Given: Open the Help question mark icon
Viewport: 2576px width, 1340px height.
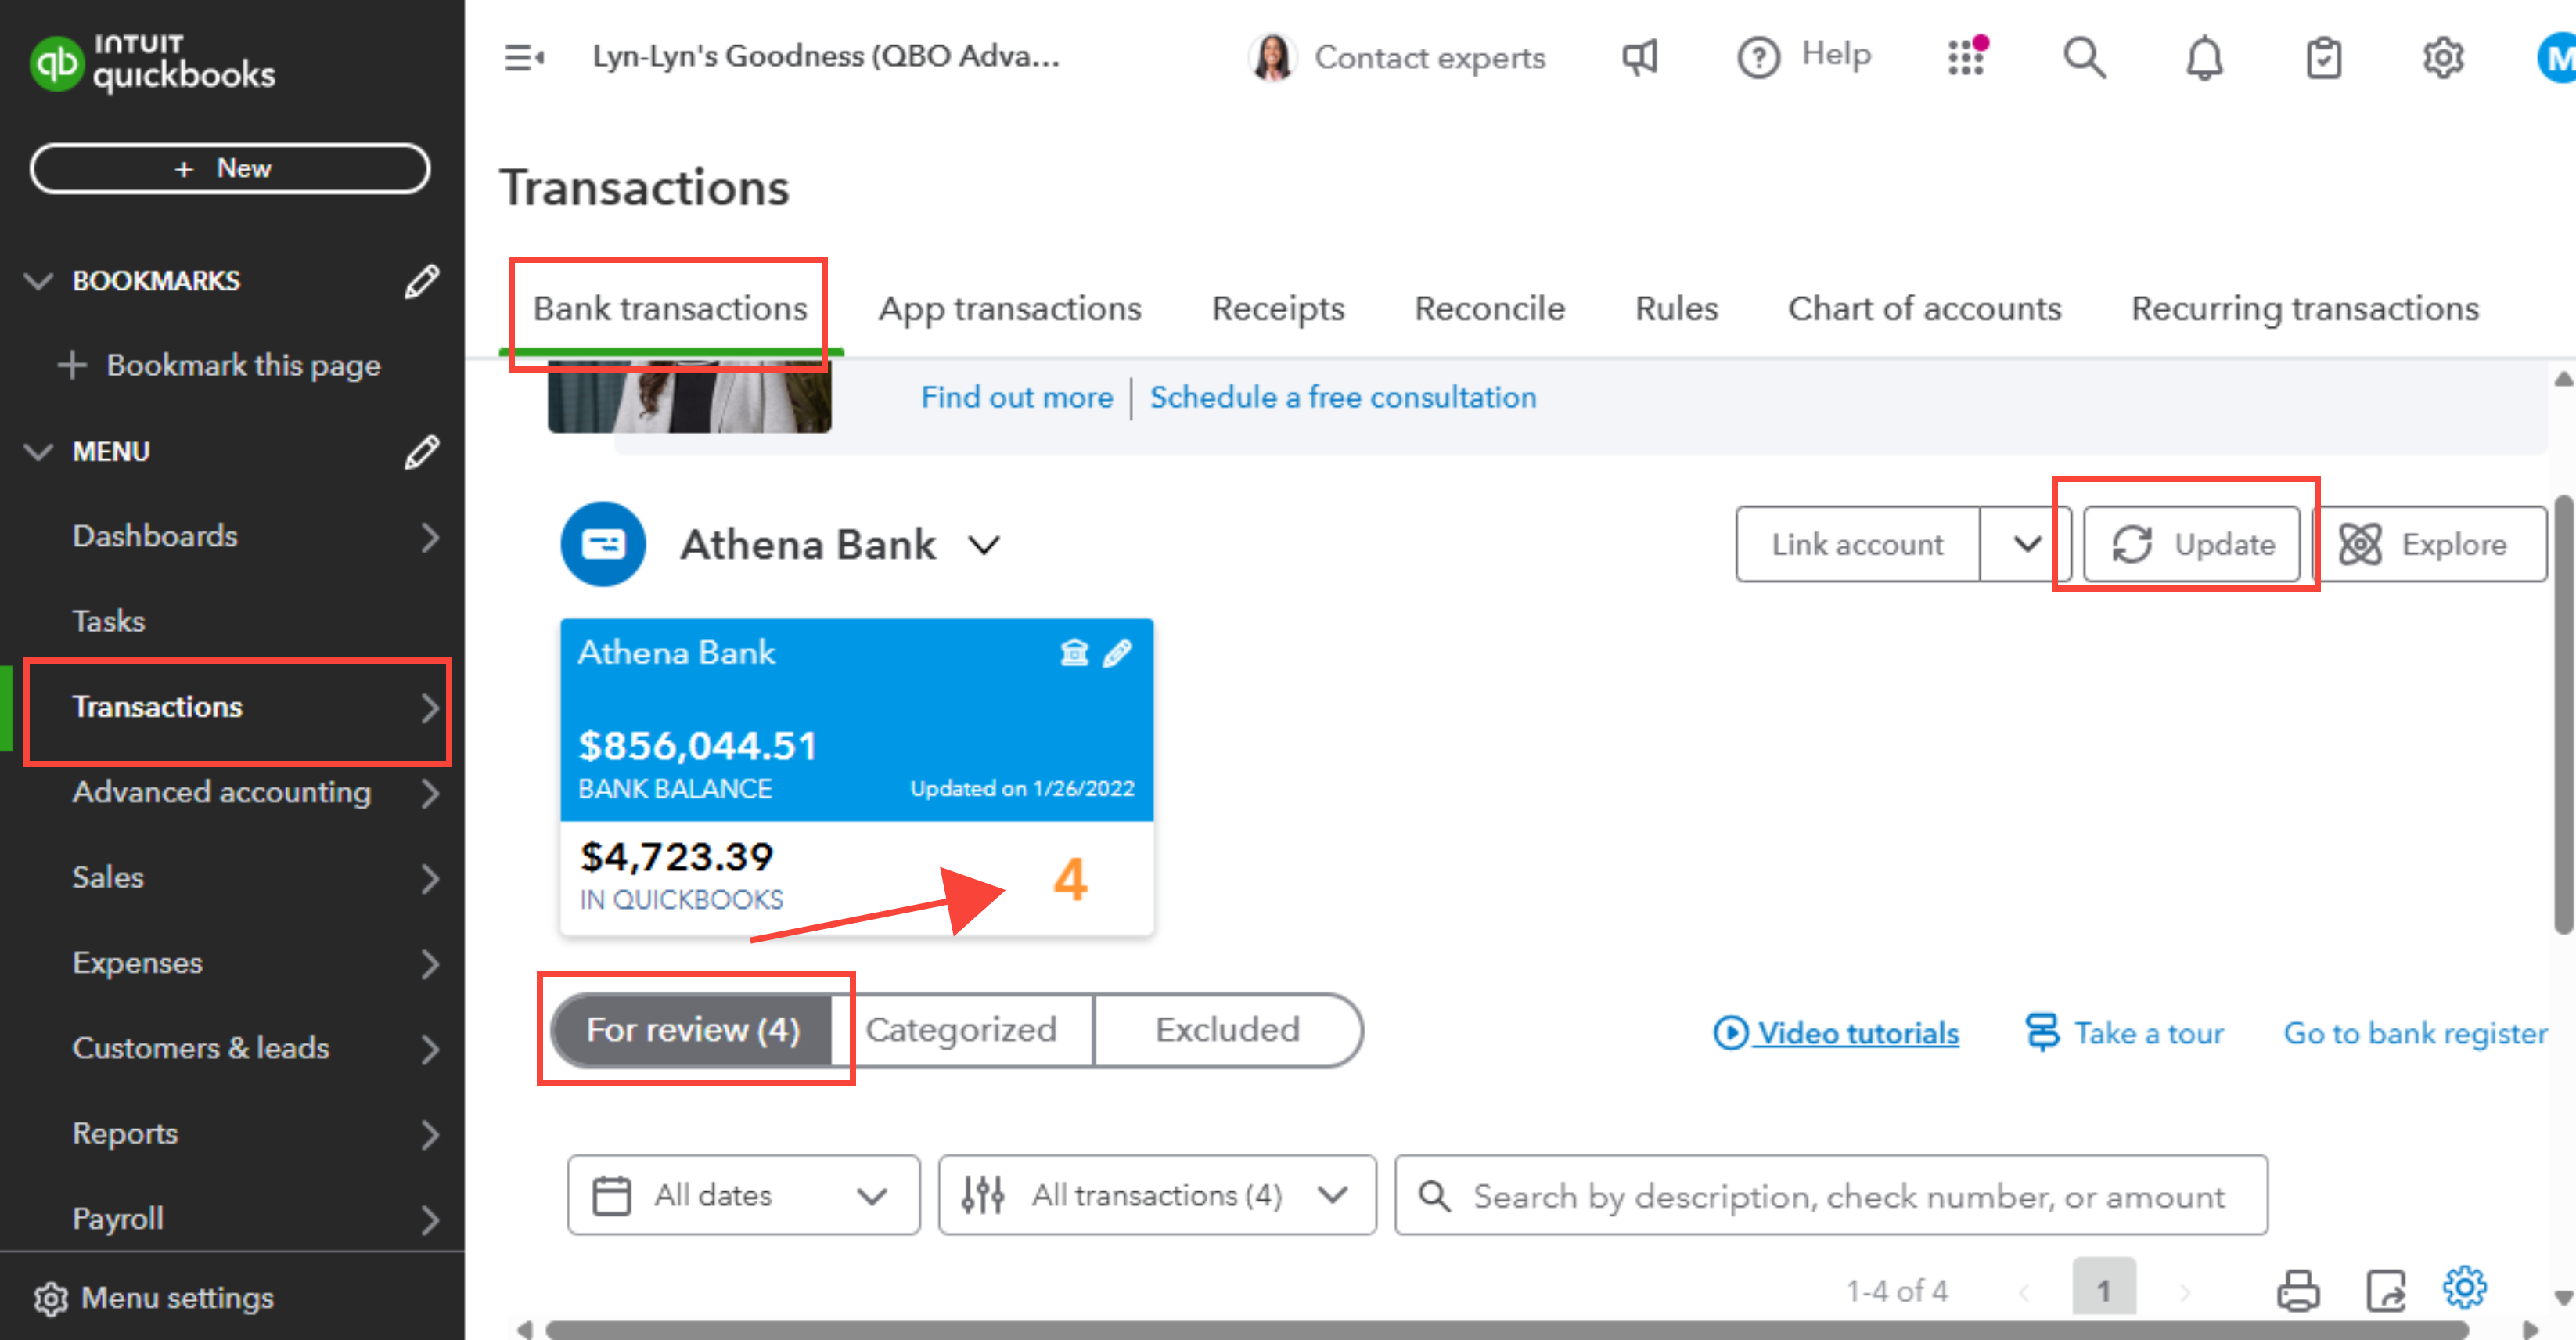Looking at the screenshot, I should coord(1758,58).
